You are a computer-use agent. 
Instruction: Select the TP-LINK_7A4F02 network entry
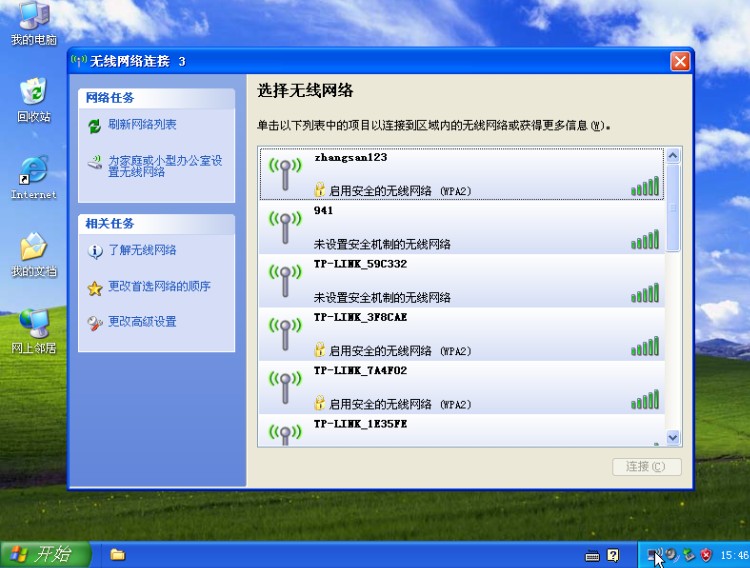(x=460, y=388)
